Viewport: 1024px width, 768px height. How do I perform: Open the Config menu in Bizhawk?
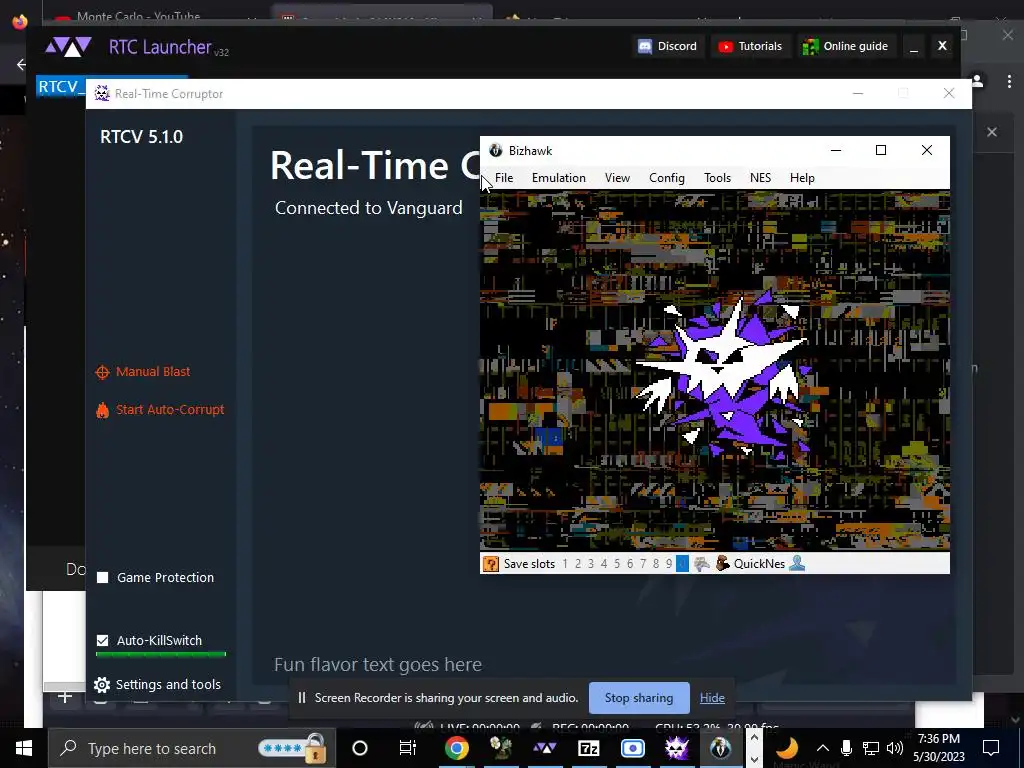(667, 178)
